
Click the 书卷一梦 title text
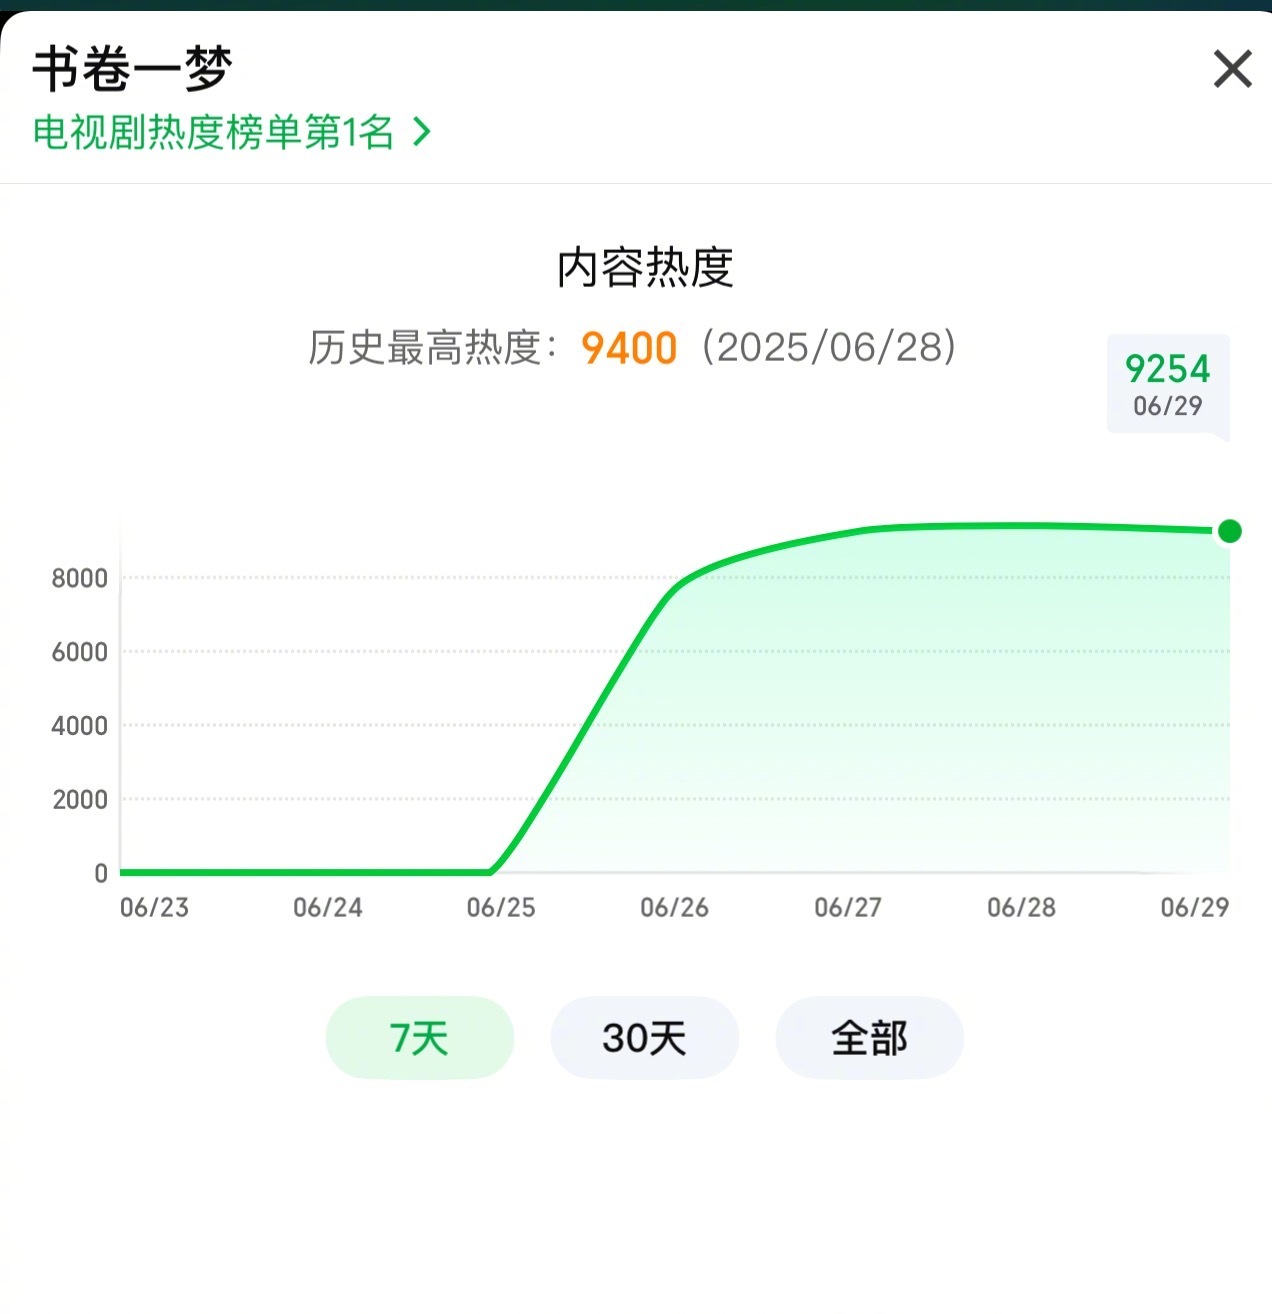coord(132,69)
